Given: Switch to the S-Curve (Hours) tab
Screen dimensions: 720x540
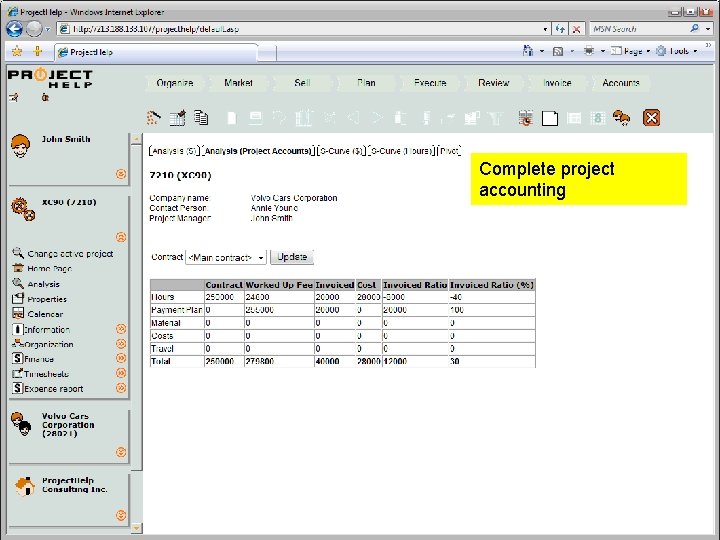Looking at the screenshot, I should 401,151.
